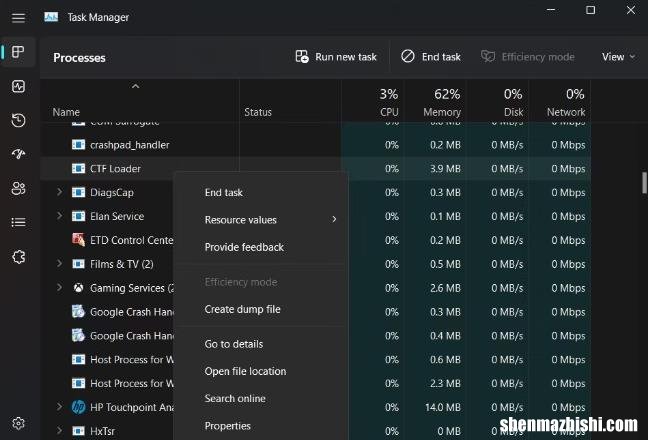Image resolution: width=648 pixels, height=440 pixels.
Task: Click the vertical scrollbar thumb
Action: 644,182
